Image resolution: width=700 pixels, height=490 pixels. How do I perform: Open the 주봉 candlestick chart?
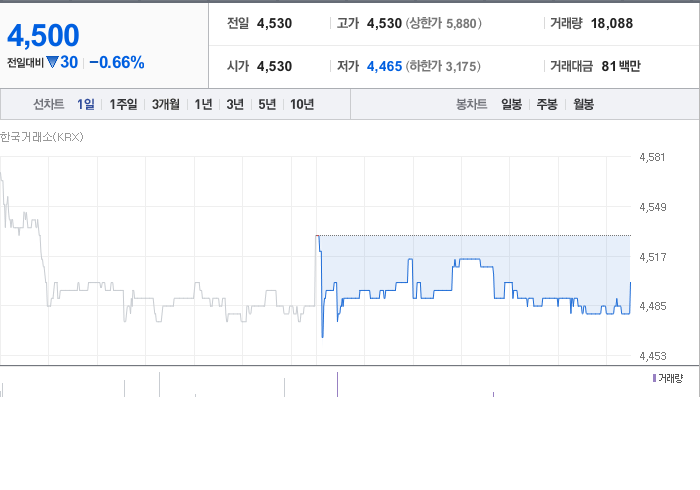(x=547, y=104)
